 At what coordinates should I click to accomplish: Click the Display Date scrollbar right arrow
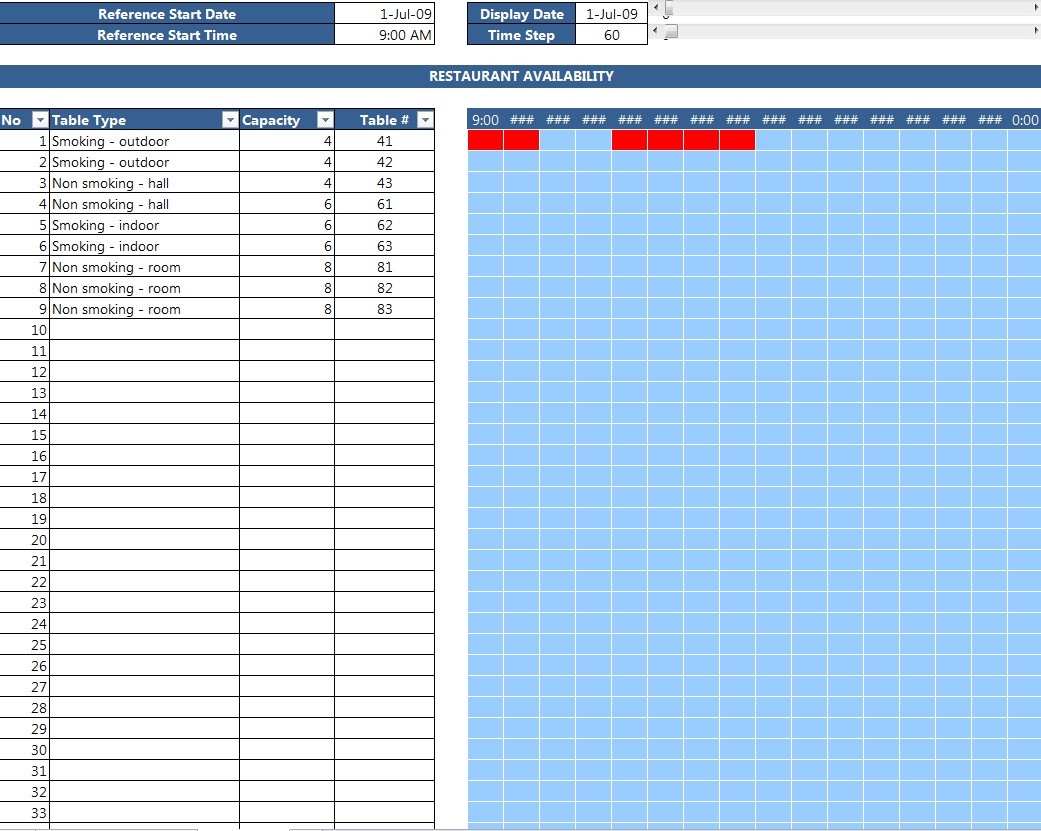point(1036,9)
